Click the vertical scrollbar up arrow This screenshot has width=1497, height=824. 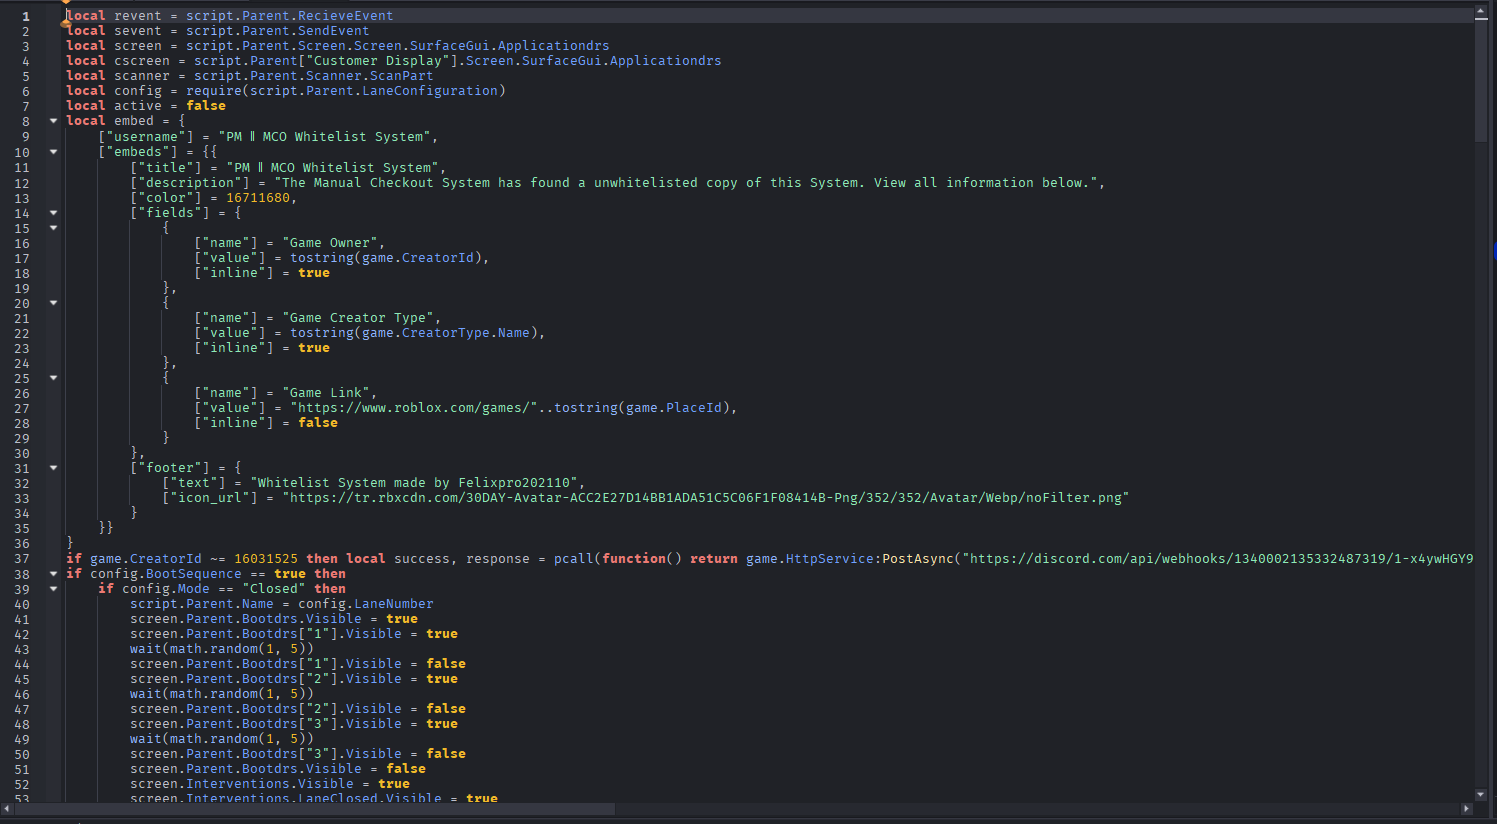tap(1481, 13)
